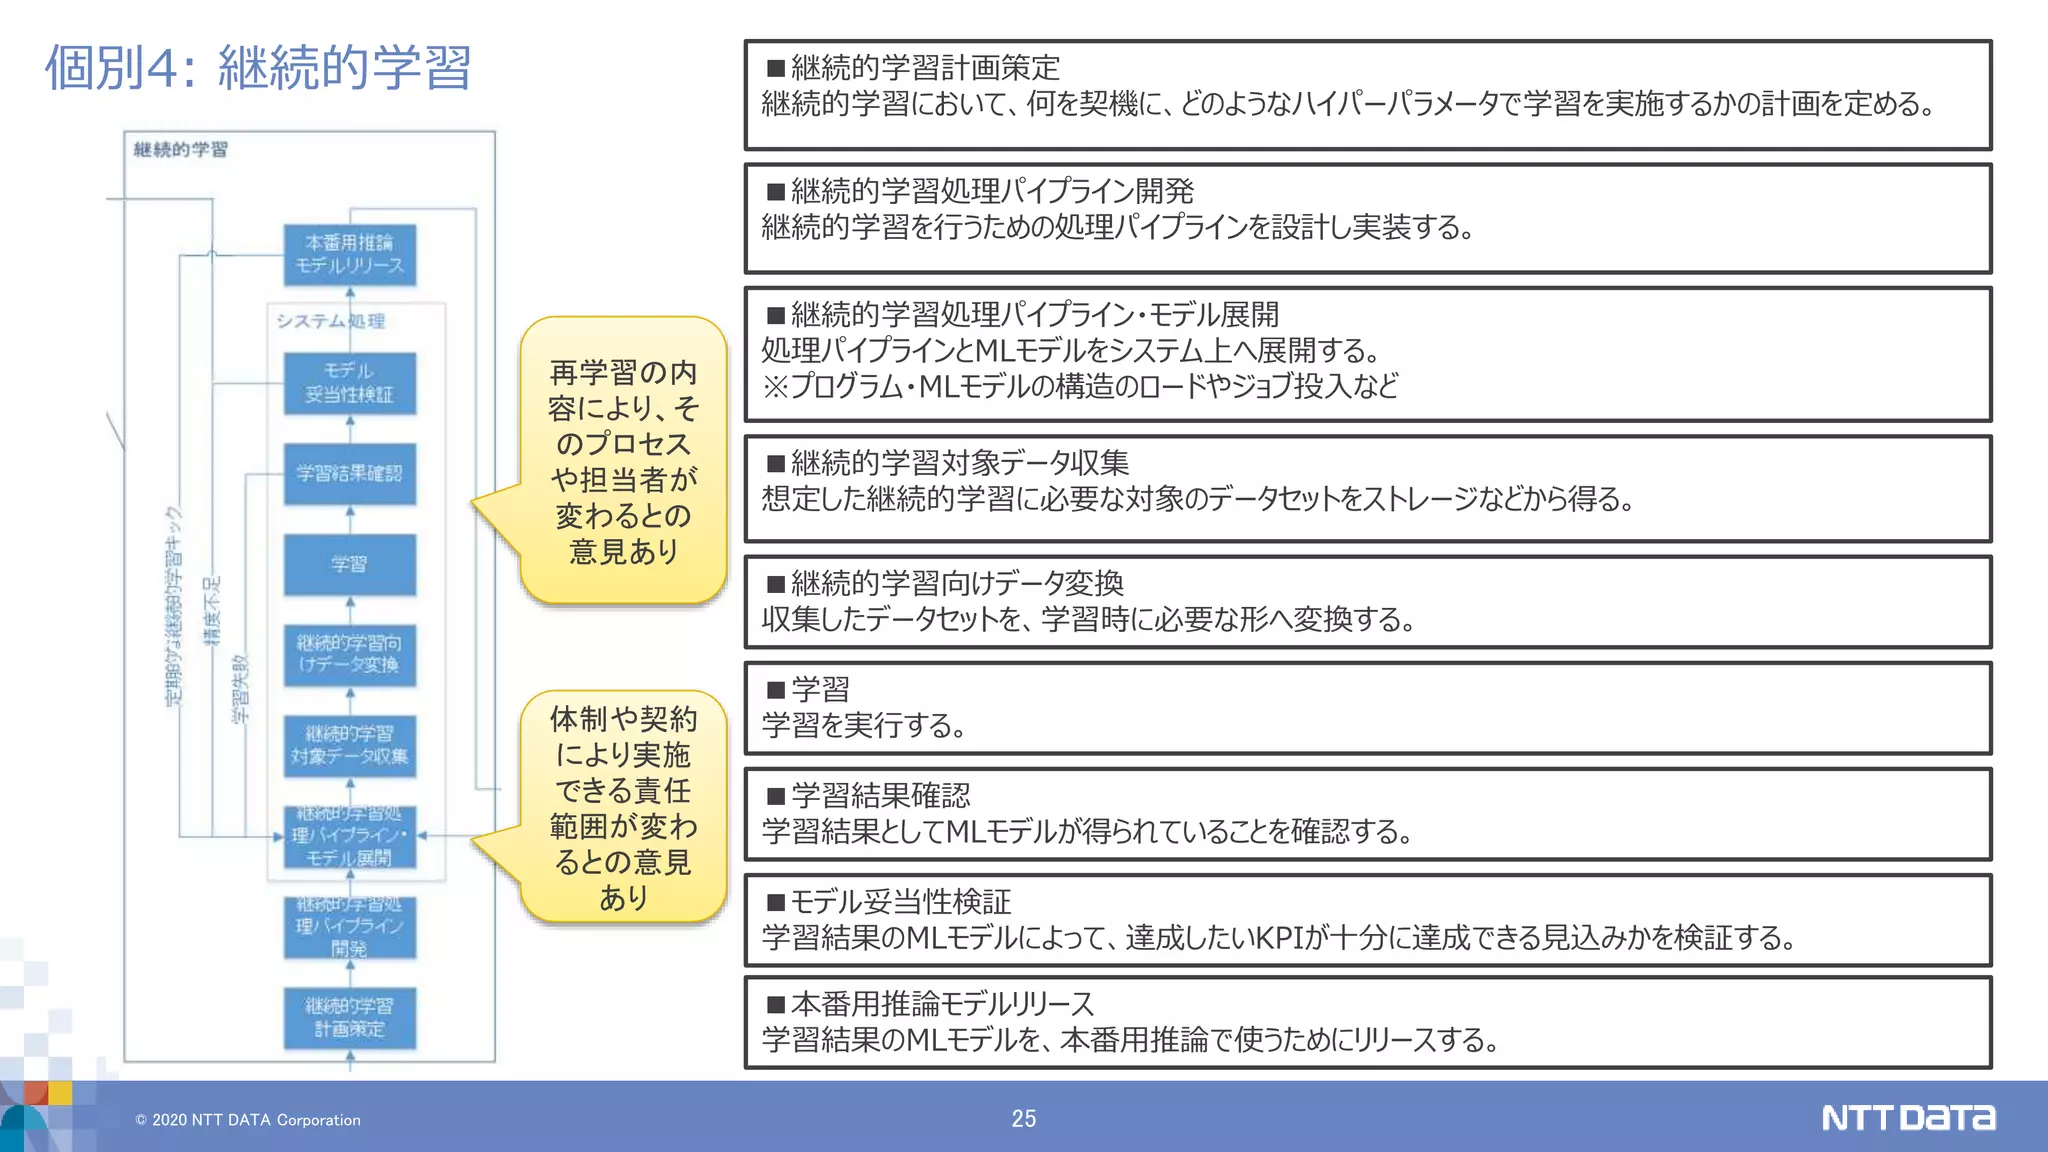The height and width of the screenshot is (1152, 2048).
Task: Click the NTT DATA logo
Action: [1908, 1118]
